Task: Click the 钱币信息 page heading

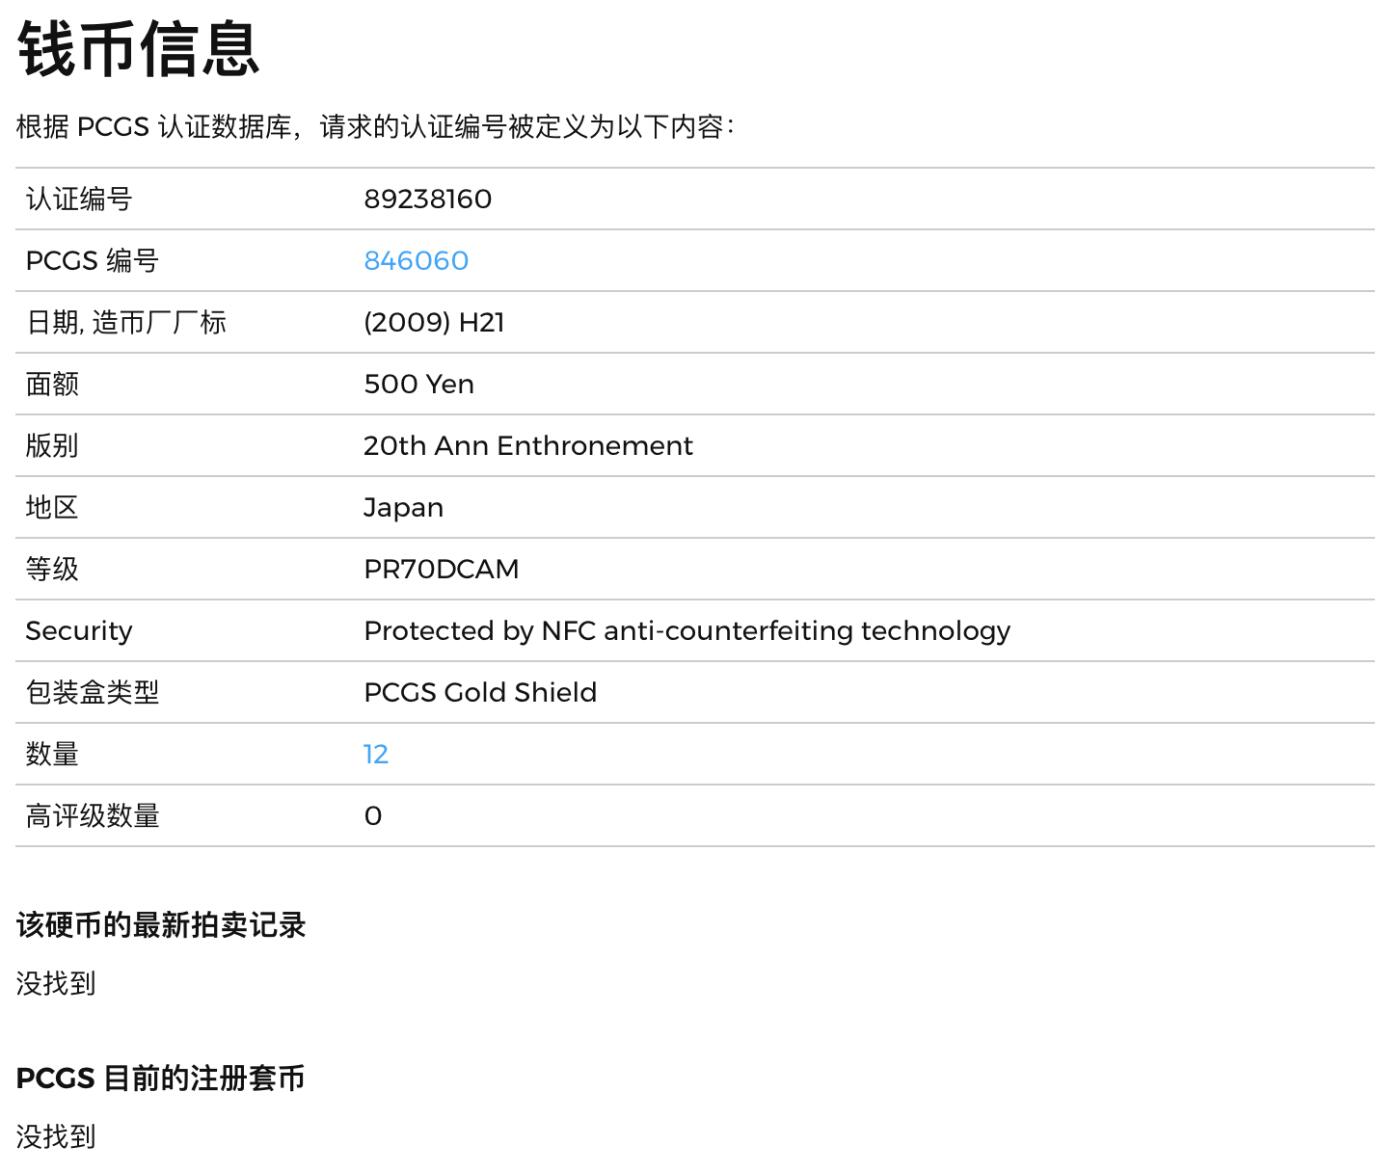Action: pos(139,50)
